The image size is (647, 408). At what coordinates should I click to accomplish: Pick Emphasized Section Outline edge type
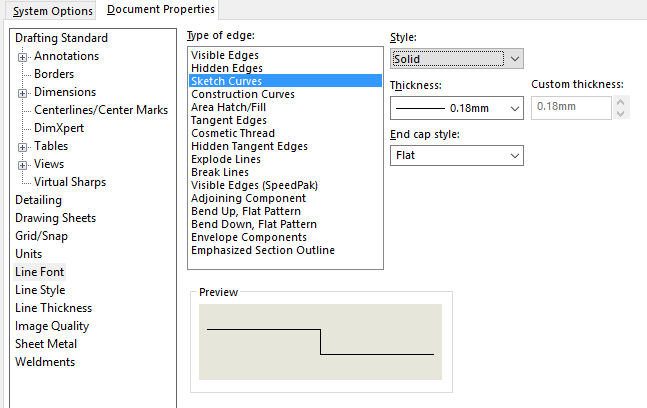(262, 250)
